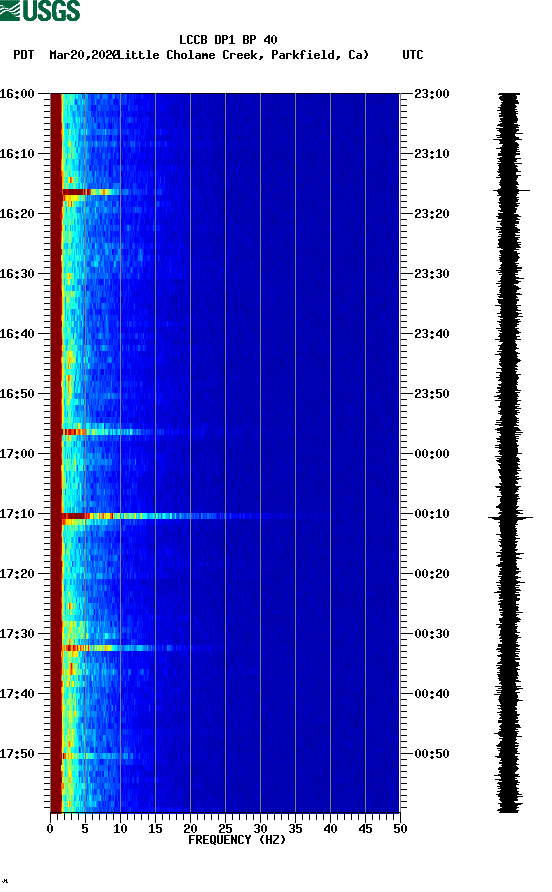This screenshot has width=552, height=892.
Task: Click the '17:10' PDT time label
Action: (17, 514)
